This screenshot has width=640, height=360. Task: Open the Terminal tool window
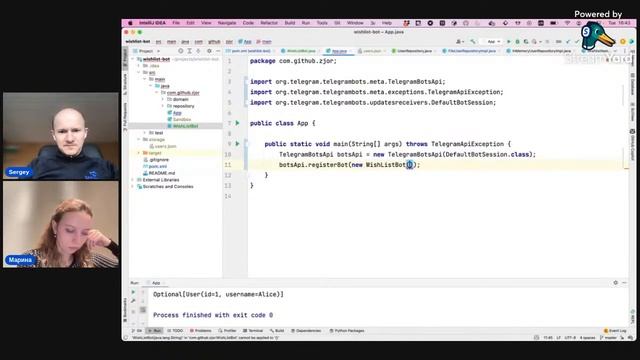[253, 331]
